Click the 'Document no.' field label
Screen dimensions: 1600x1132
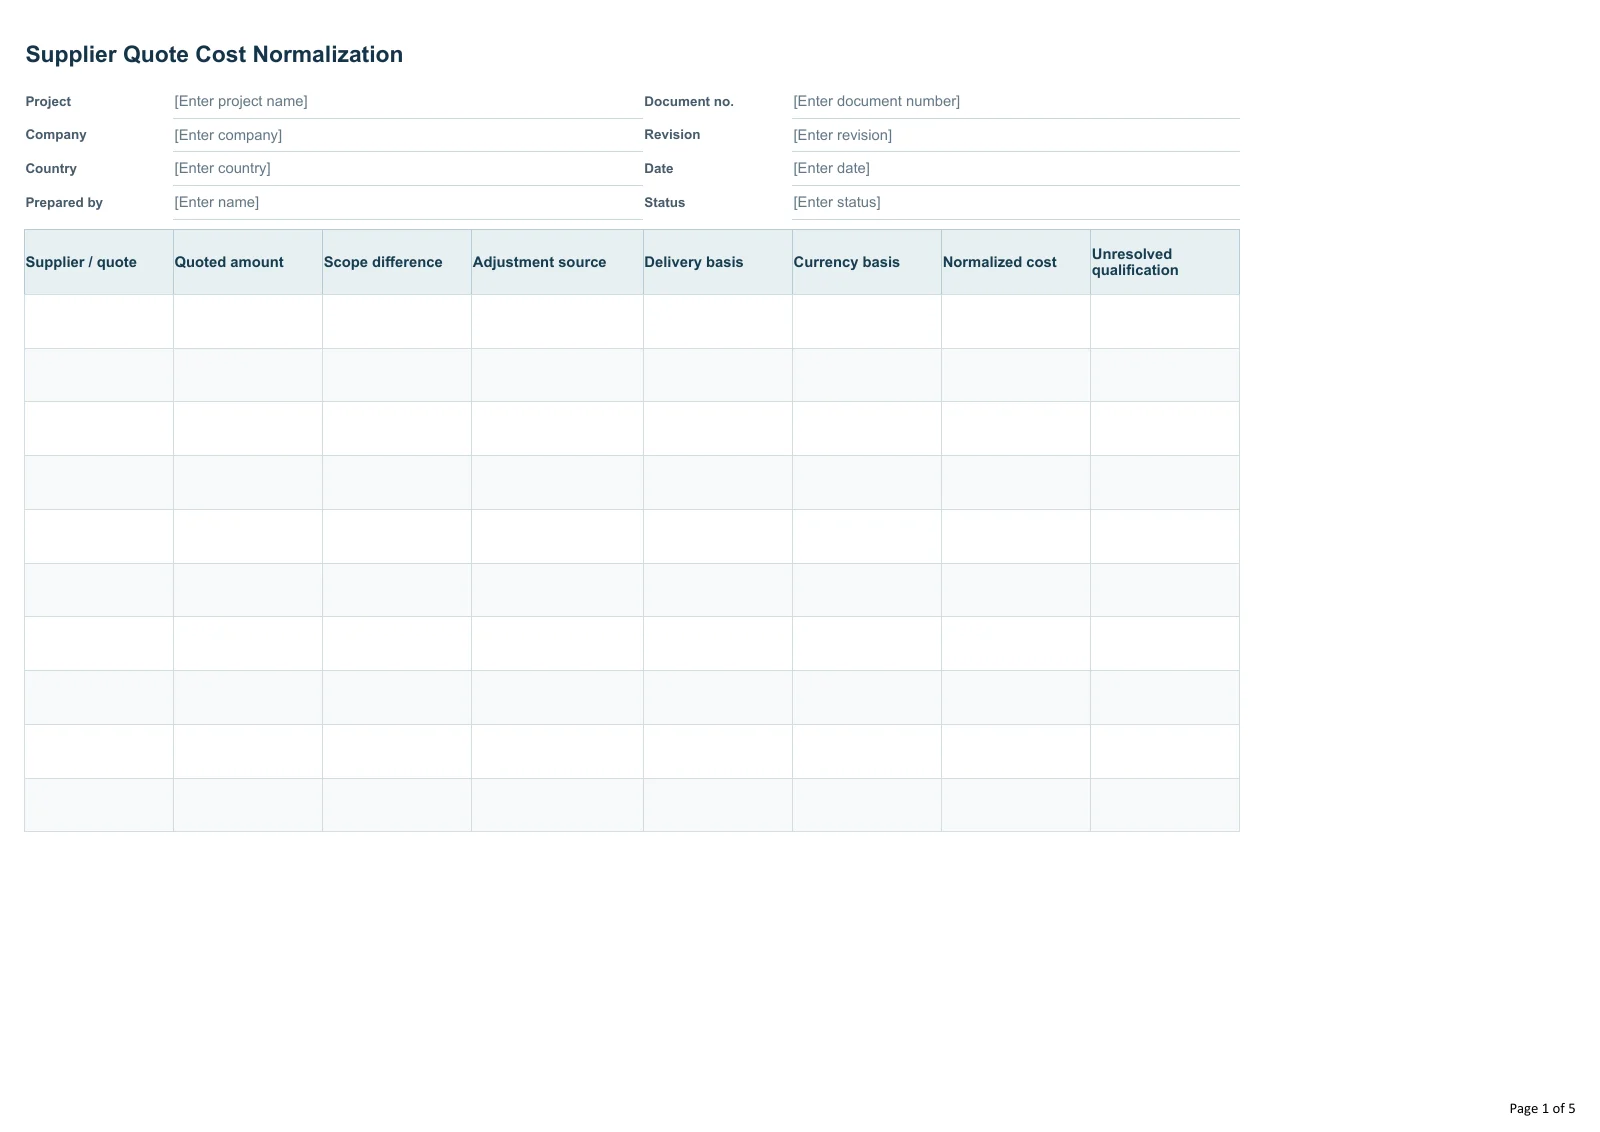(x=689, y=102)
